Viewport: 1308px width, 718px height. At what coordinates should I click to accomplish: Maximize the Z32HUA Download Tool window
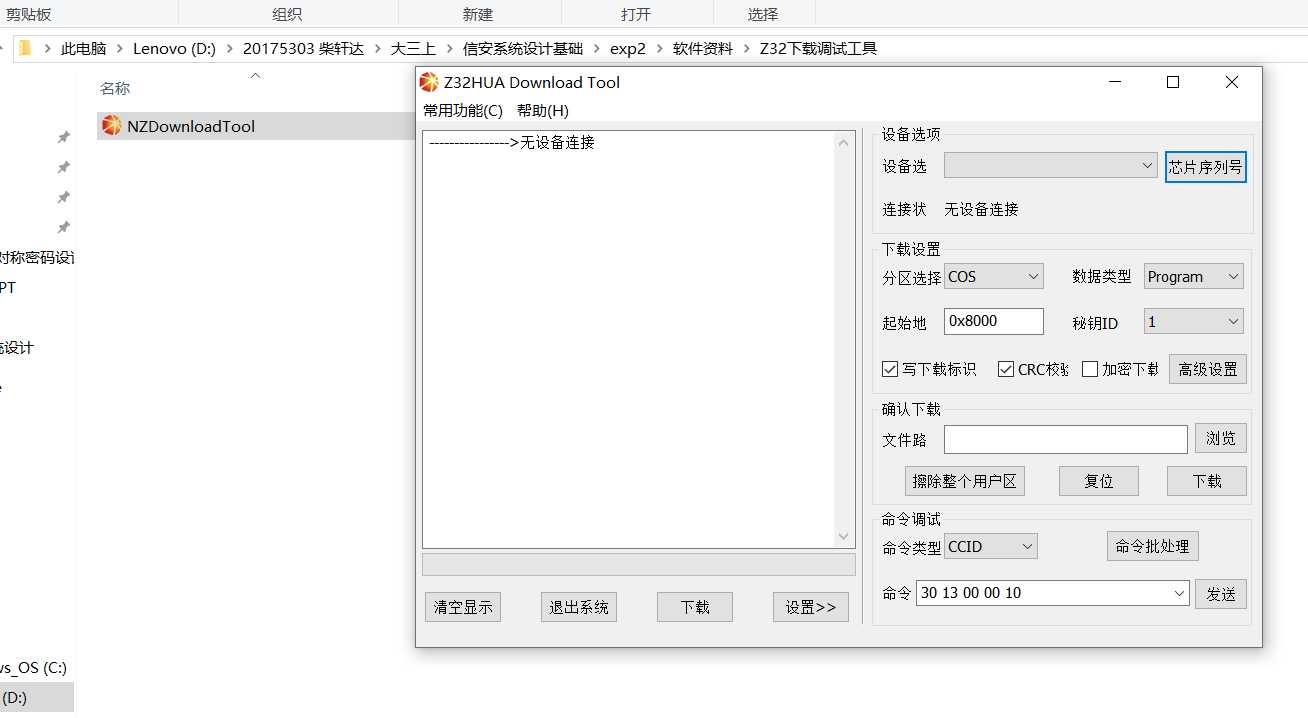coord(1173,82)
